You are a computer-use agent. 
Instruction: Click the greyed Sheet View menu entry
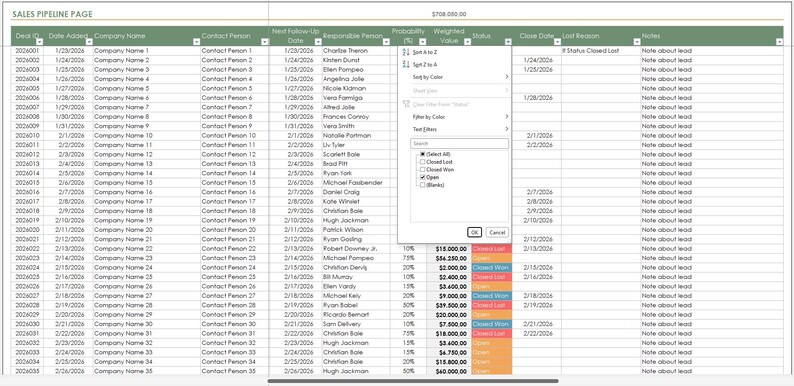coord(454,91)
